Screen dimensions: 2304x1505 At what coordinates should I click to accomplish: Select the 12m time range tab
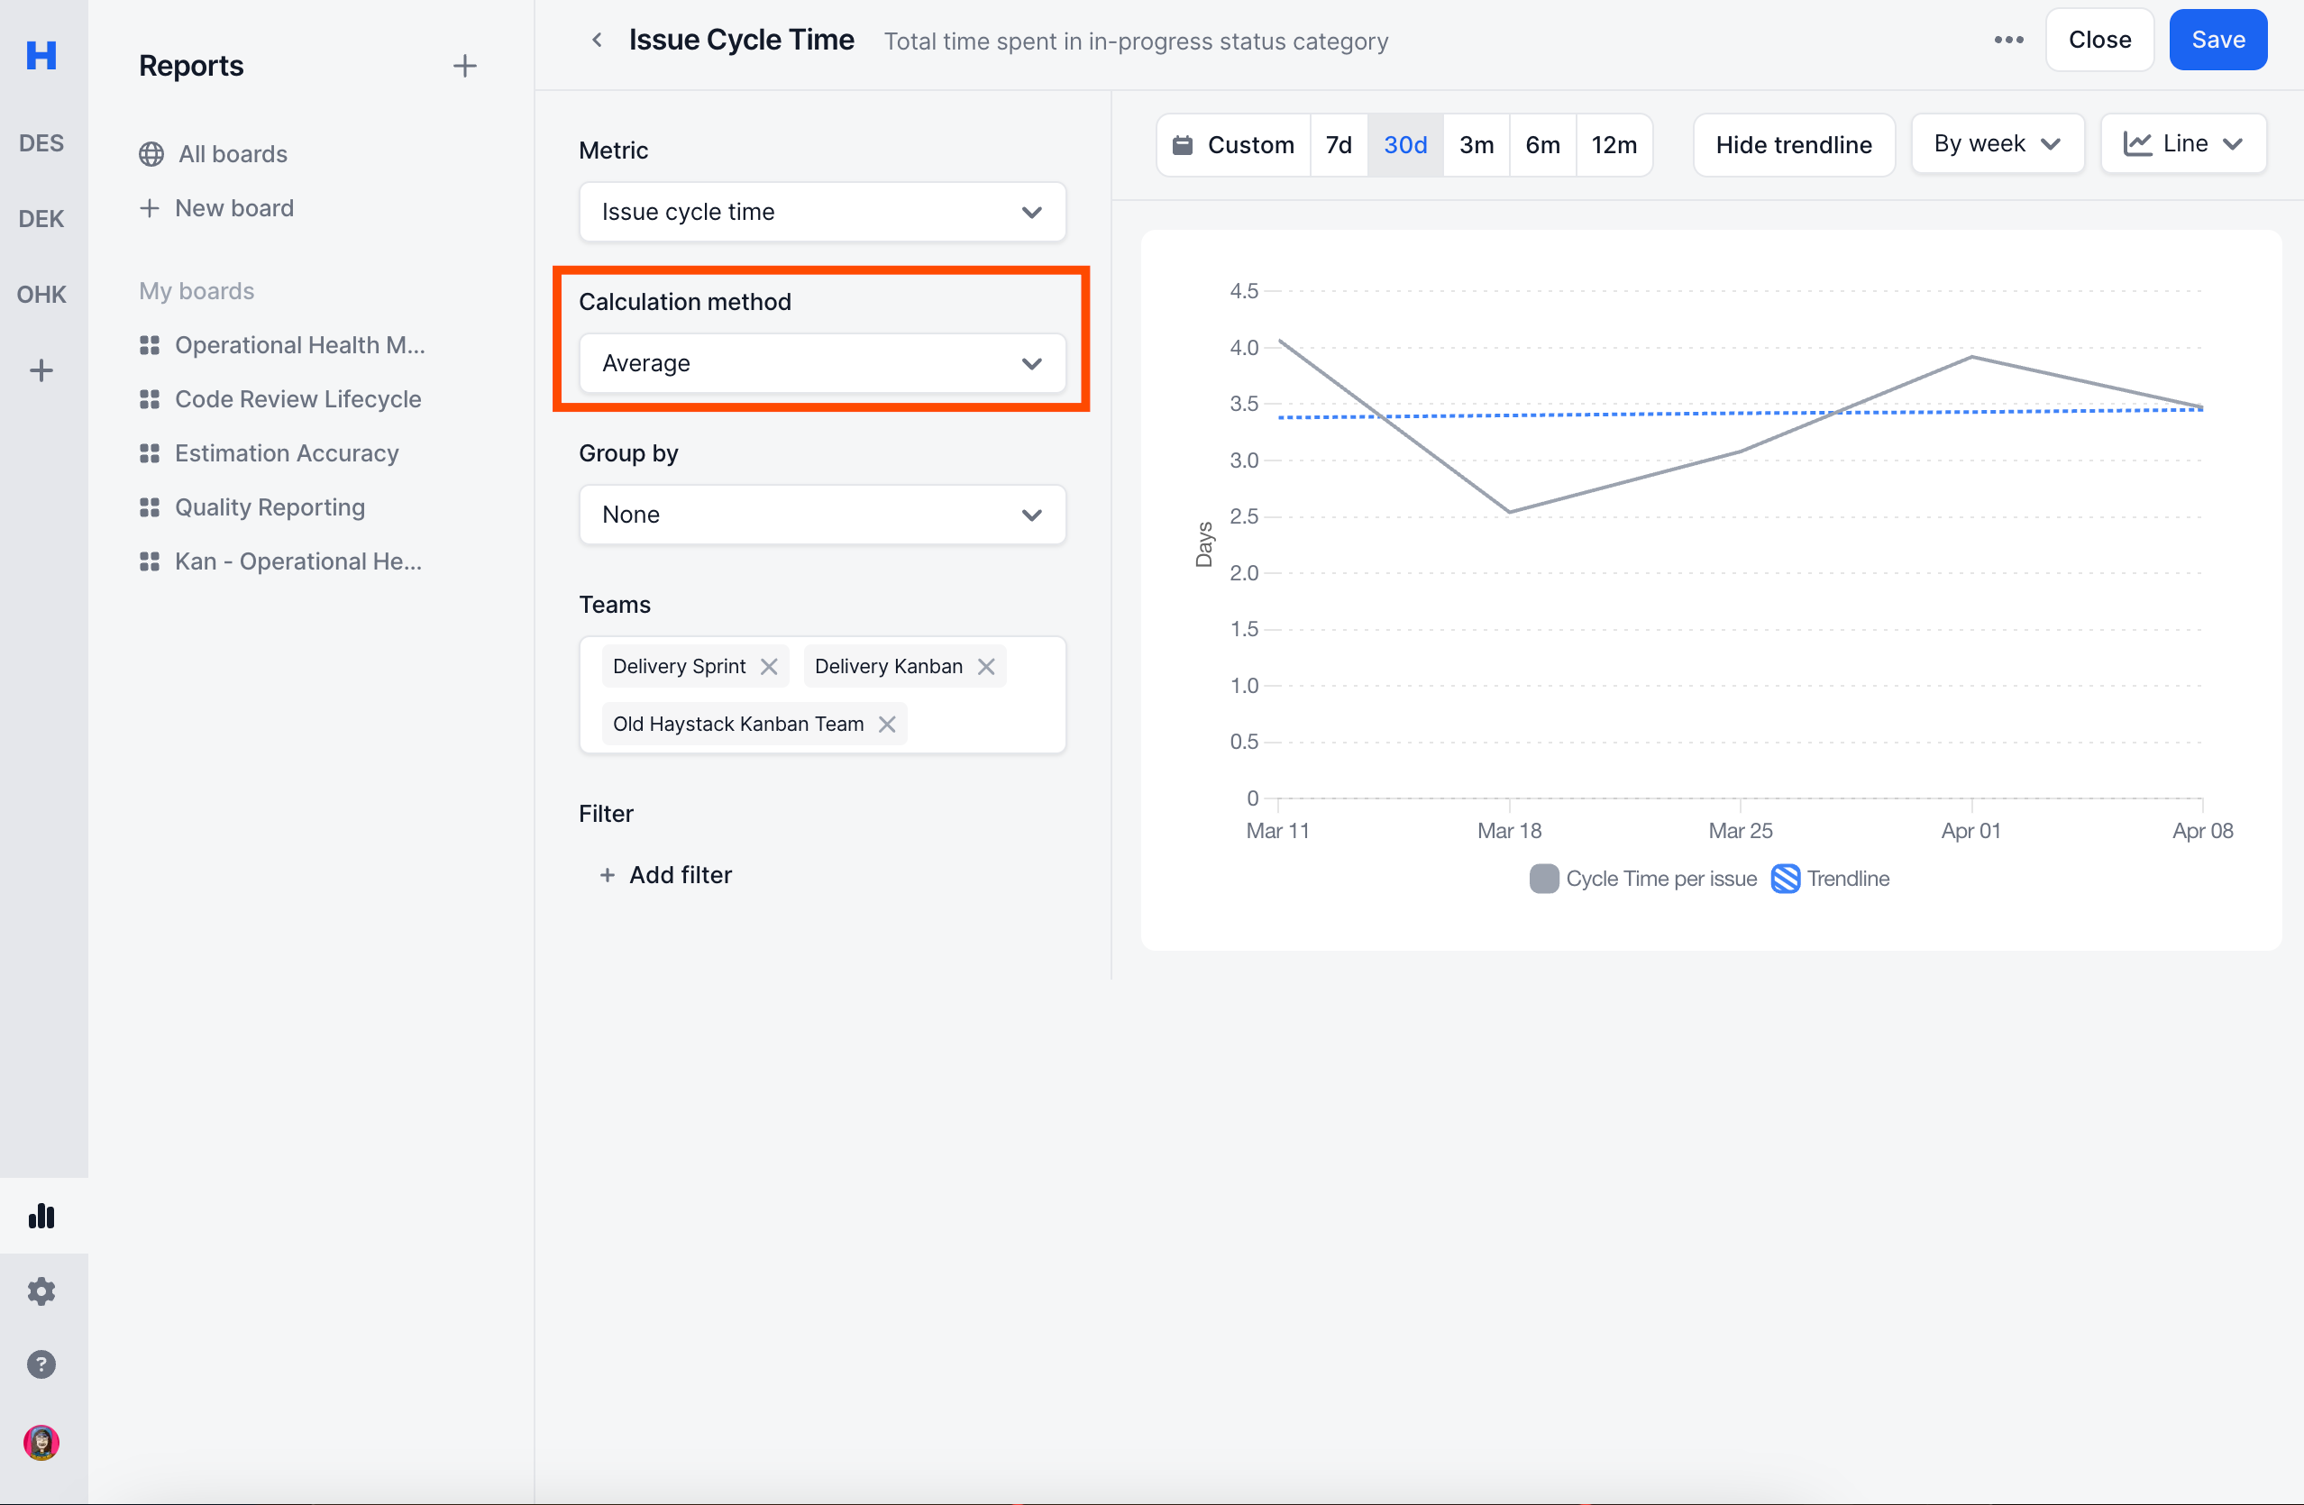(x=1613, y=145)
